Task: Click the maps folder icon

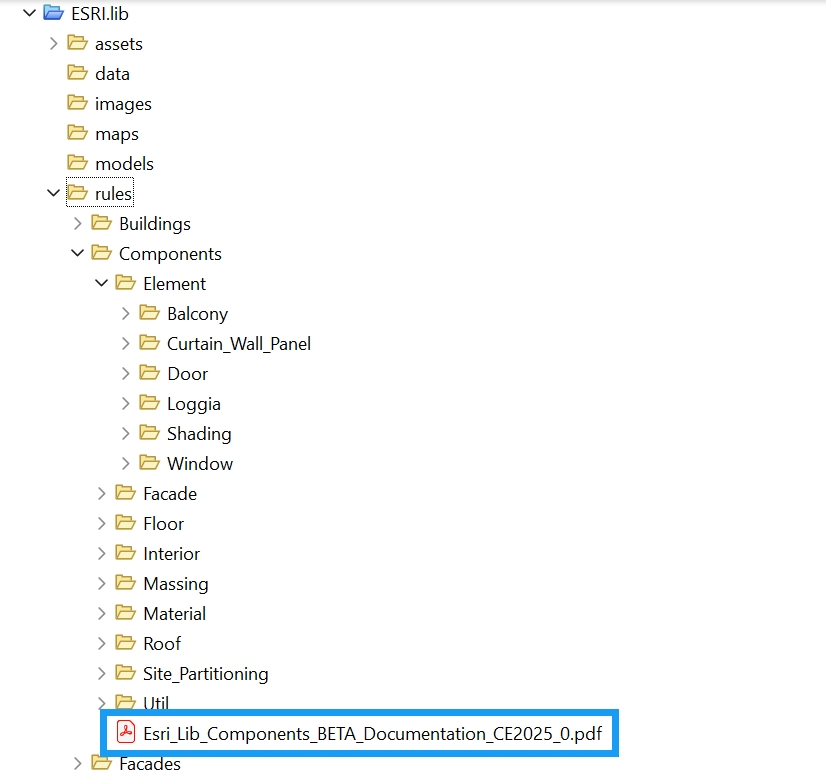Action: [77, 133]
